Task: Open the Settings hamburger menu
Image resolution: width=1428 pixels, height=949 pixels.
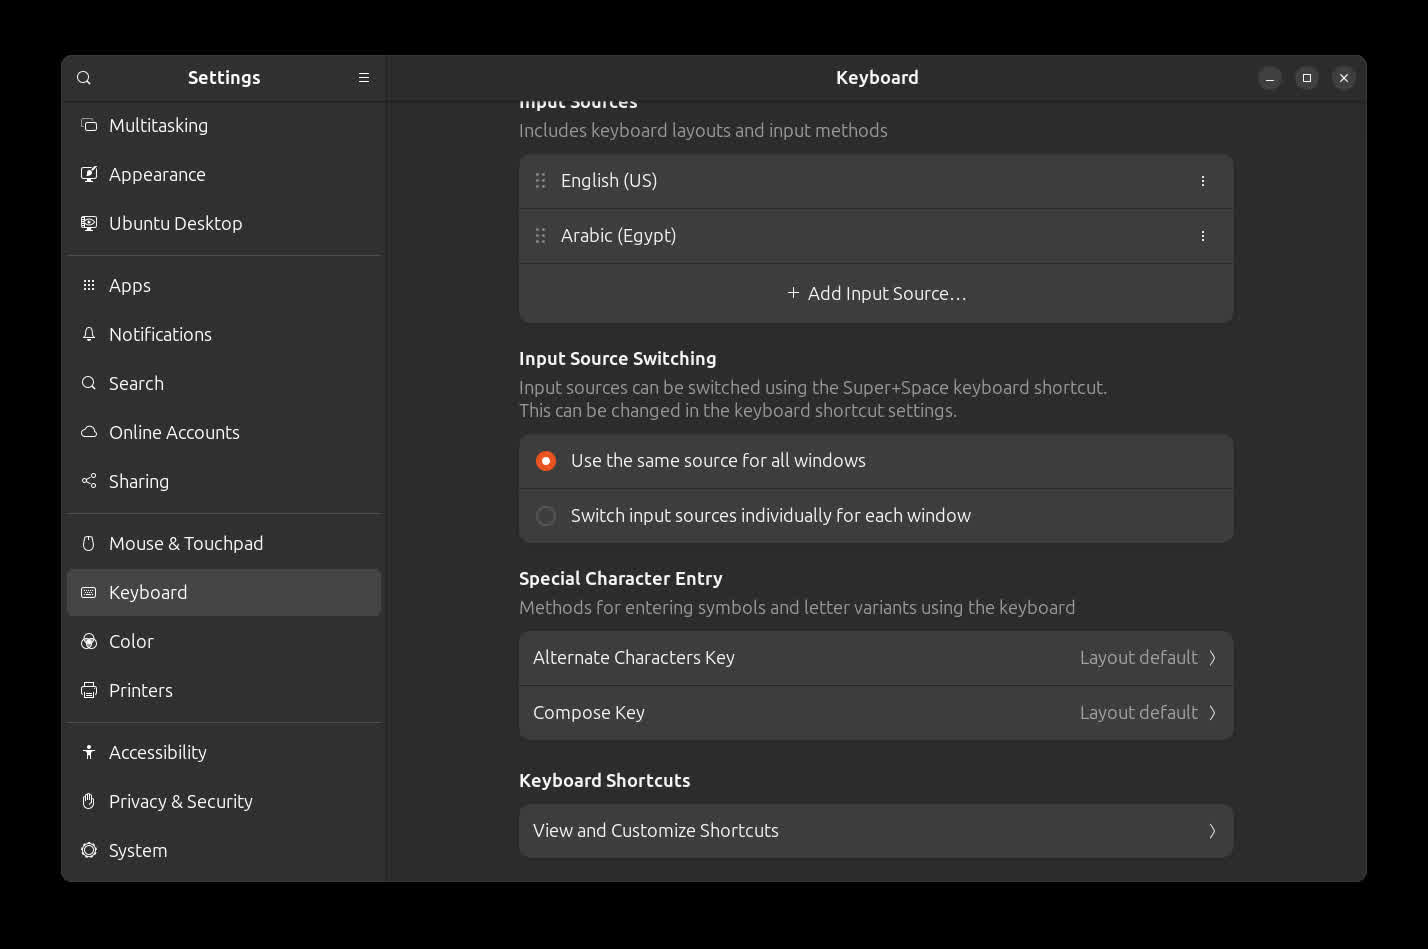Action: click(x=364, y=78)
